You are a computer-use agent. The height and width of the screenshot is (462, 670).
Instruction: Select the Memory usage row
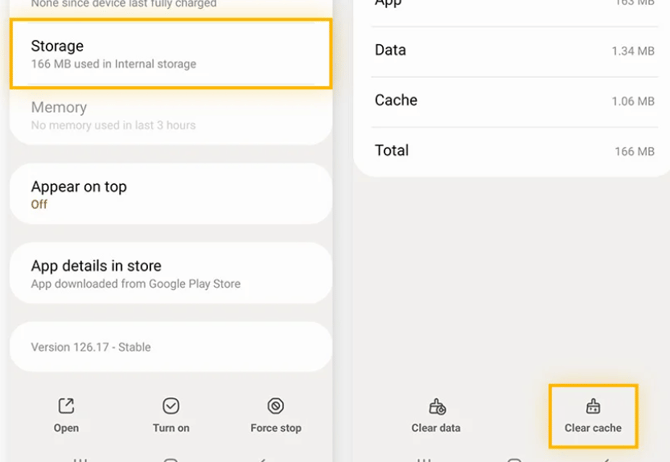[x=170, y=115]
